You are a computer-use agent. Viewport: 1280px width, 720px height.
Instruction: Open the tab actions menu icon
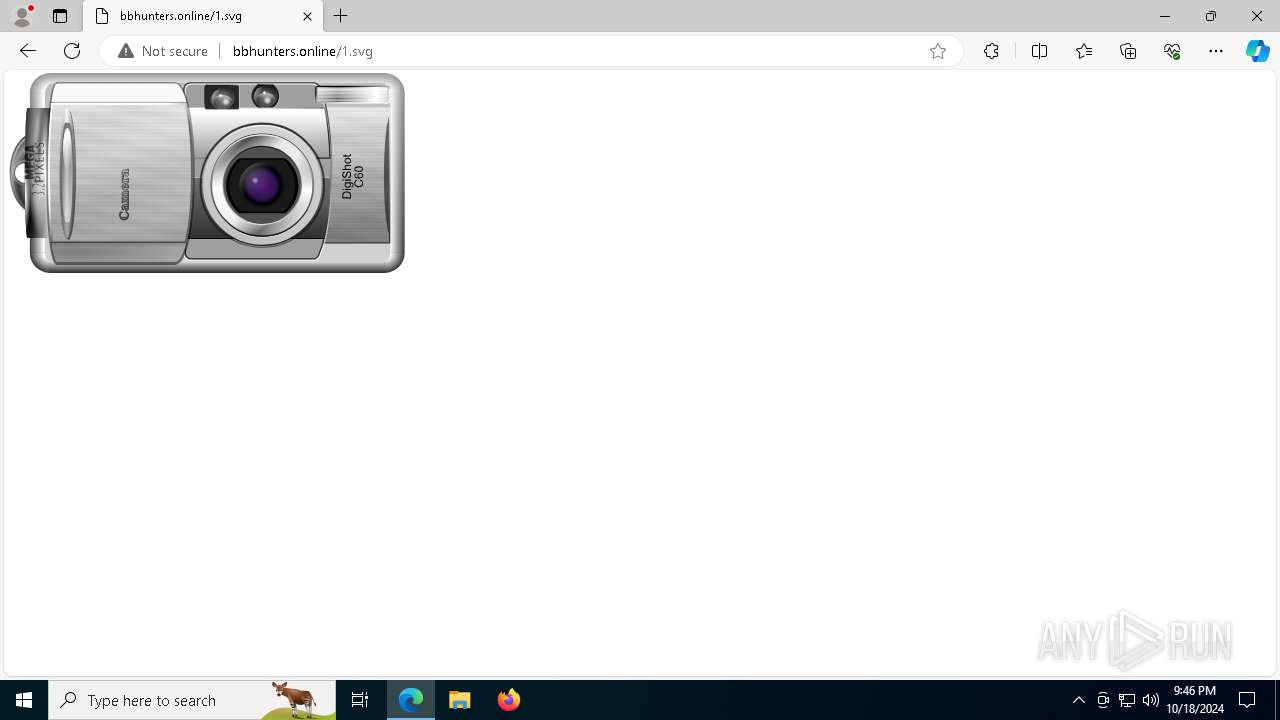pos(60,16)
